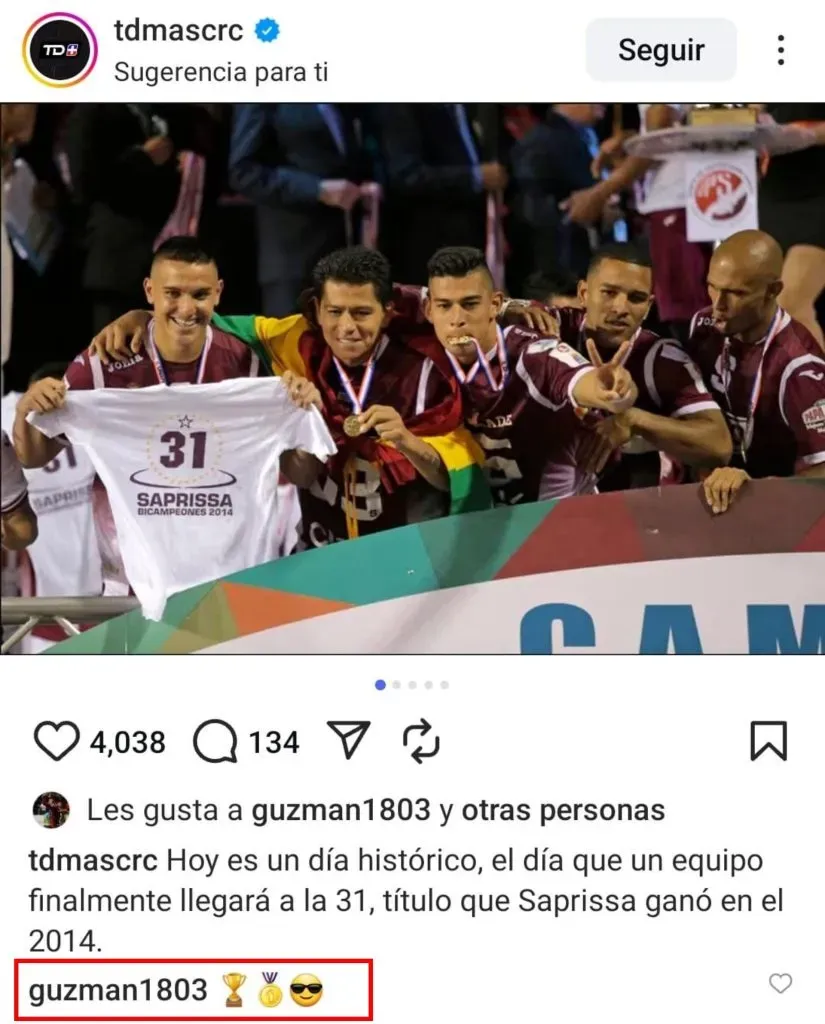Tap the Seguir button

(661, 50)
